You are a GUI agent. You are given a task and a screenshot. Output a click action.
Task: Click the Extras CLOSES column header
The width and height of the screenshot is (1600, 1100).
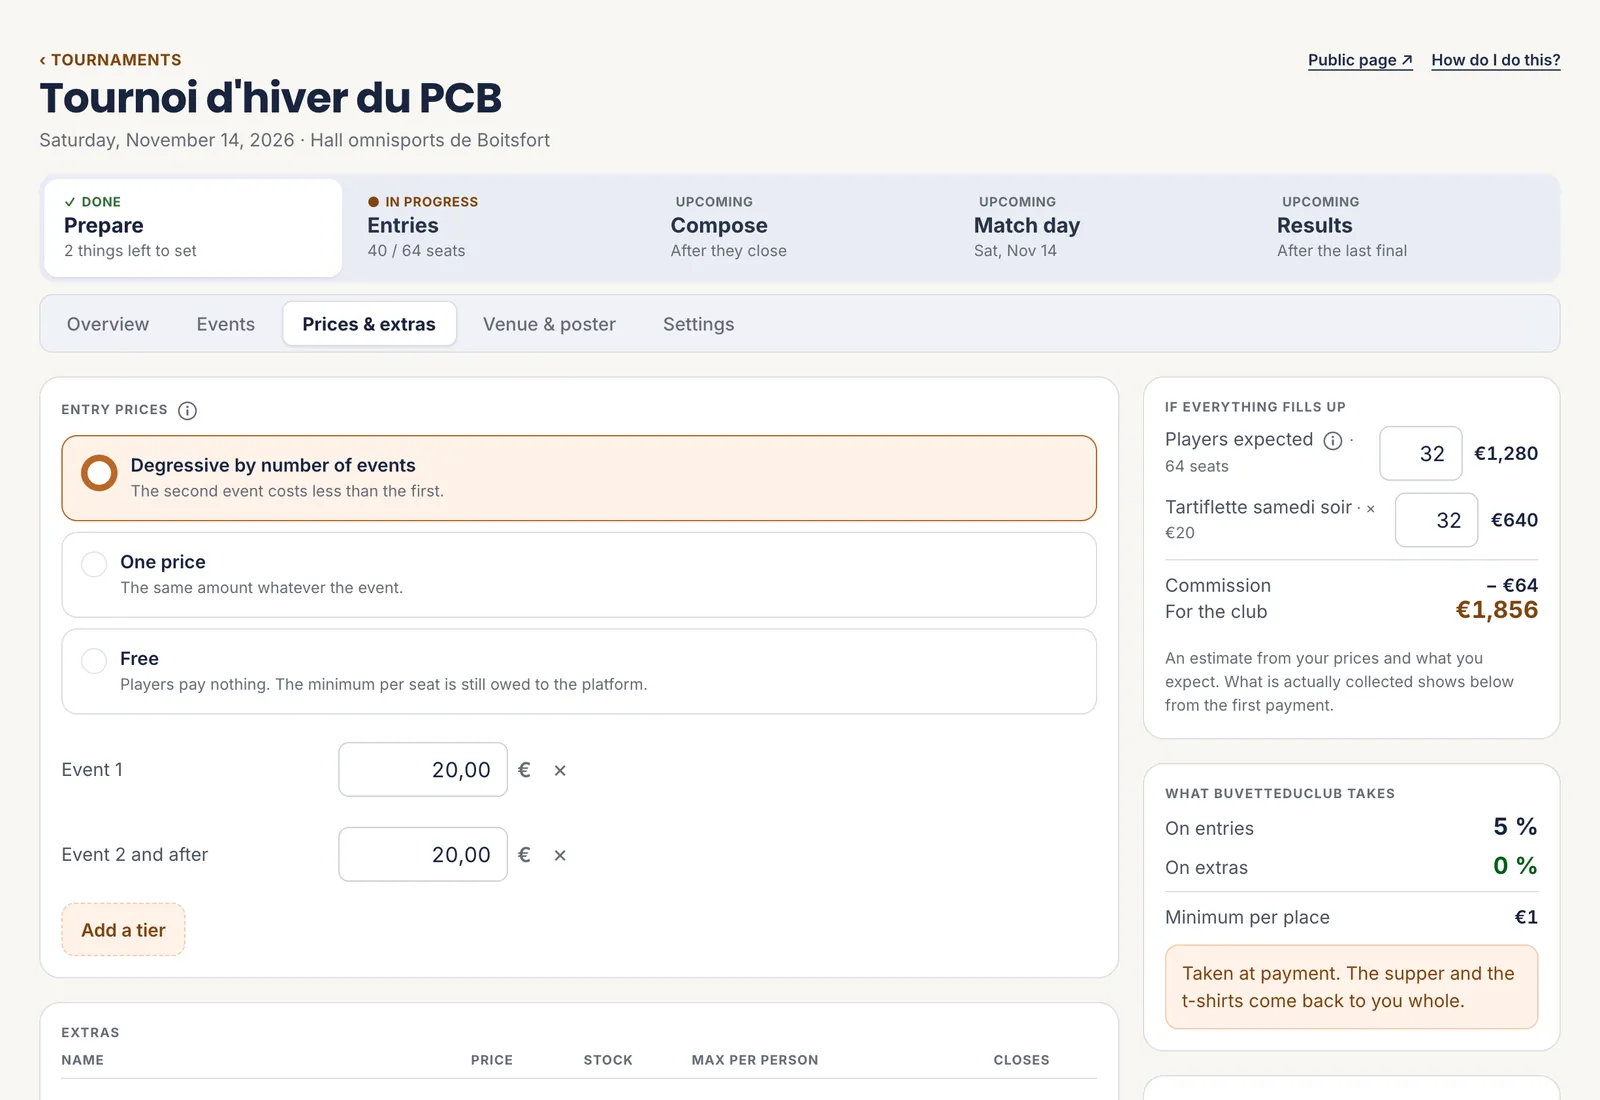coord(1021,1060)
